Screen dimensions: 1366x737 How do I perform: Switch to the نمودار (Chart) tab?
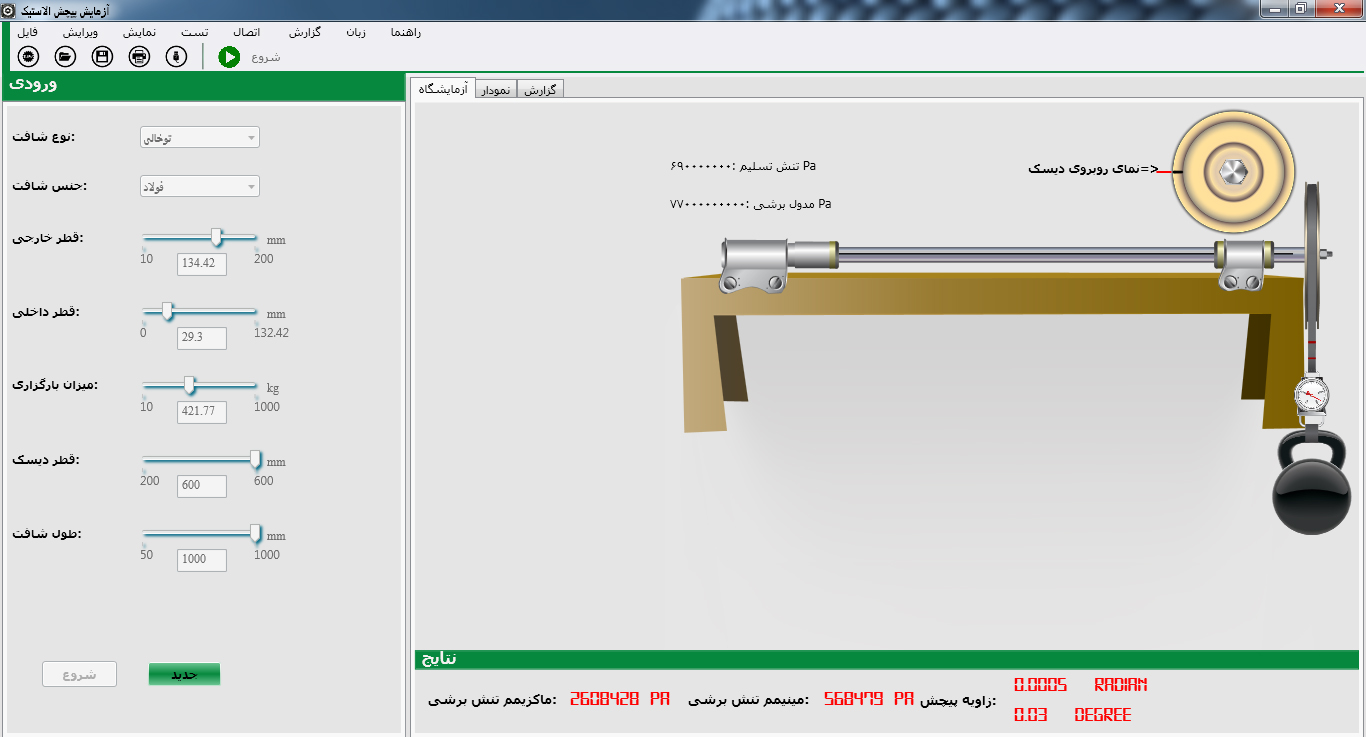[496, 90]
